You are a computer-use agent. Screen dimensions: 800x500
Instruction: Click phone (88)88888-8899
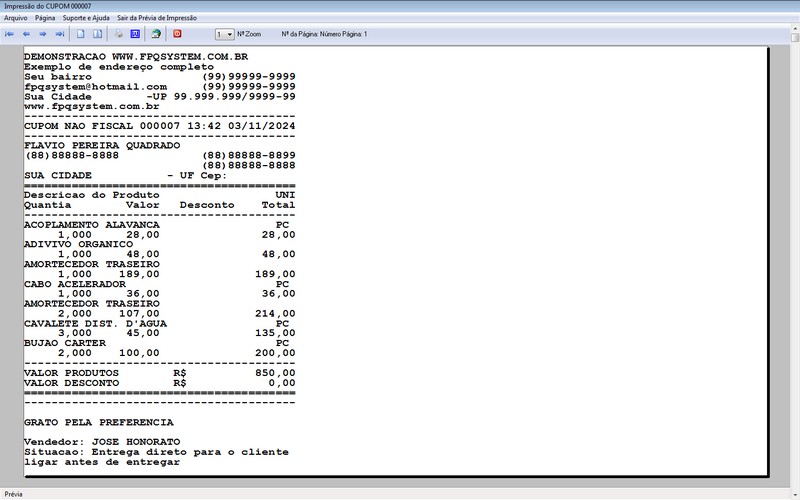tap(249, 155)
